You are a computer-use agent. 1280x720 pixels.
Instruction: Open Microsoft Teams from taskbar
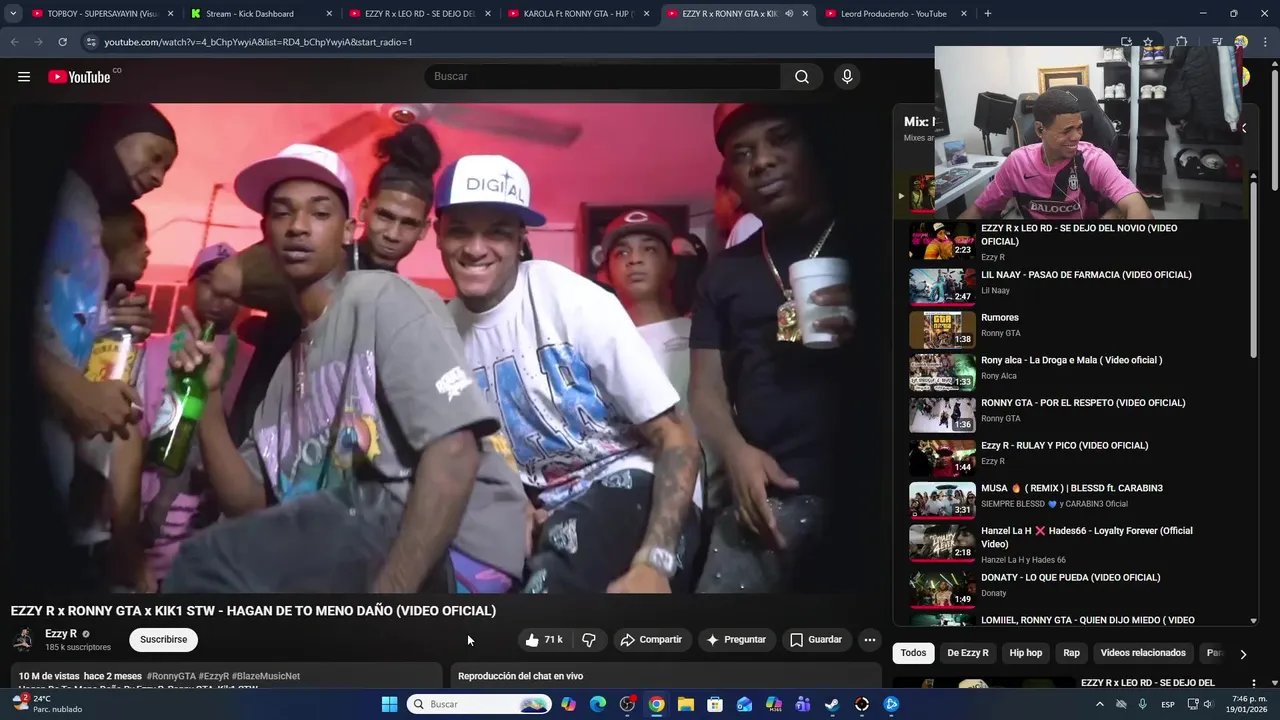803,704
